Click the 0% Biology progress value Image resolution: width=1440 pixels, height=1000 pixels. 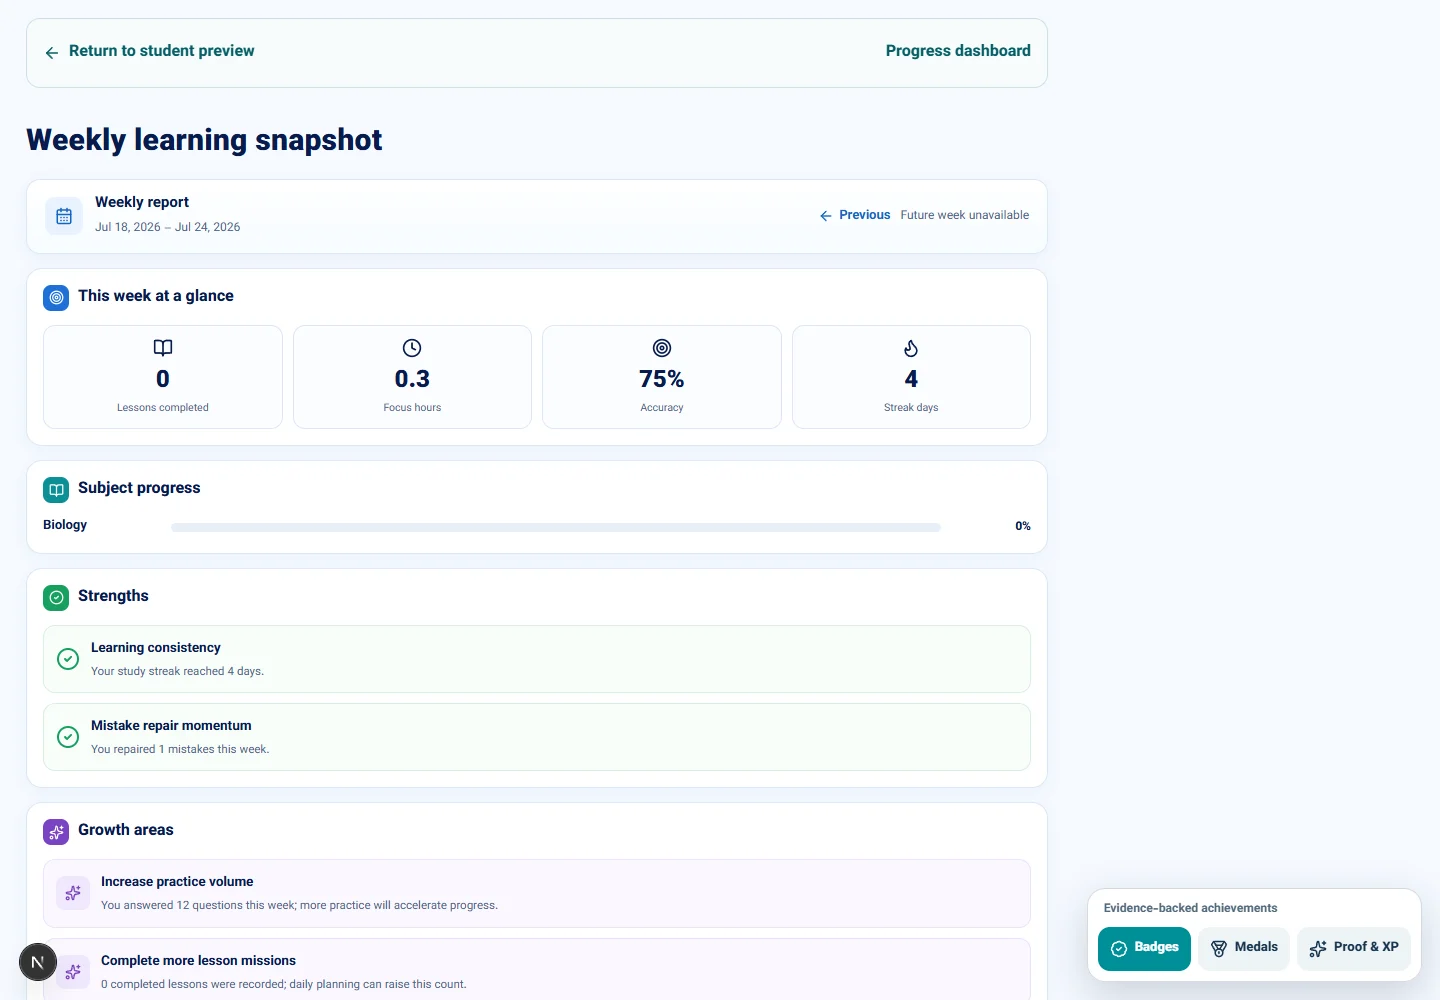(x=1023, y=526)
